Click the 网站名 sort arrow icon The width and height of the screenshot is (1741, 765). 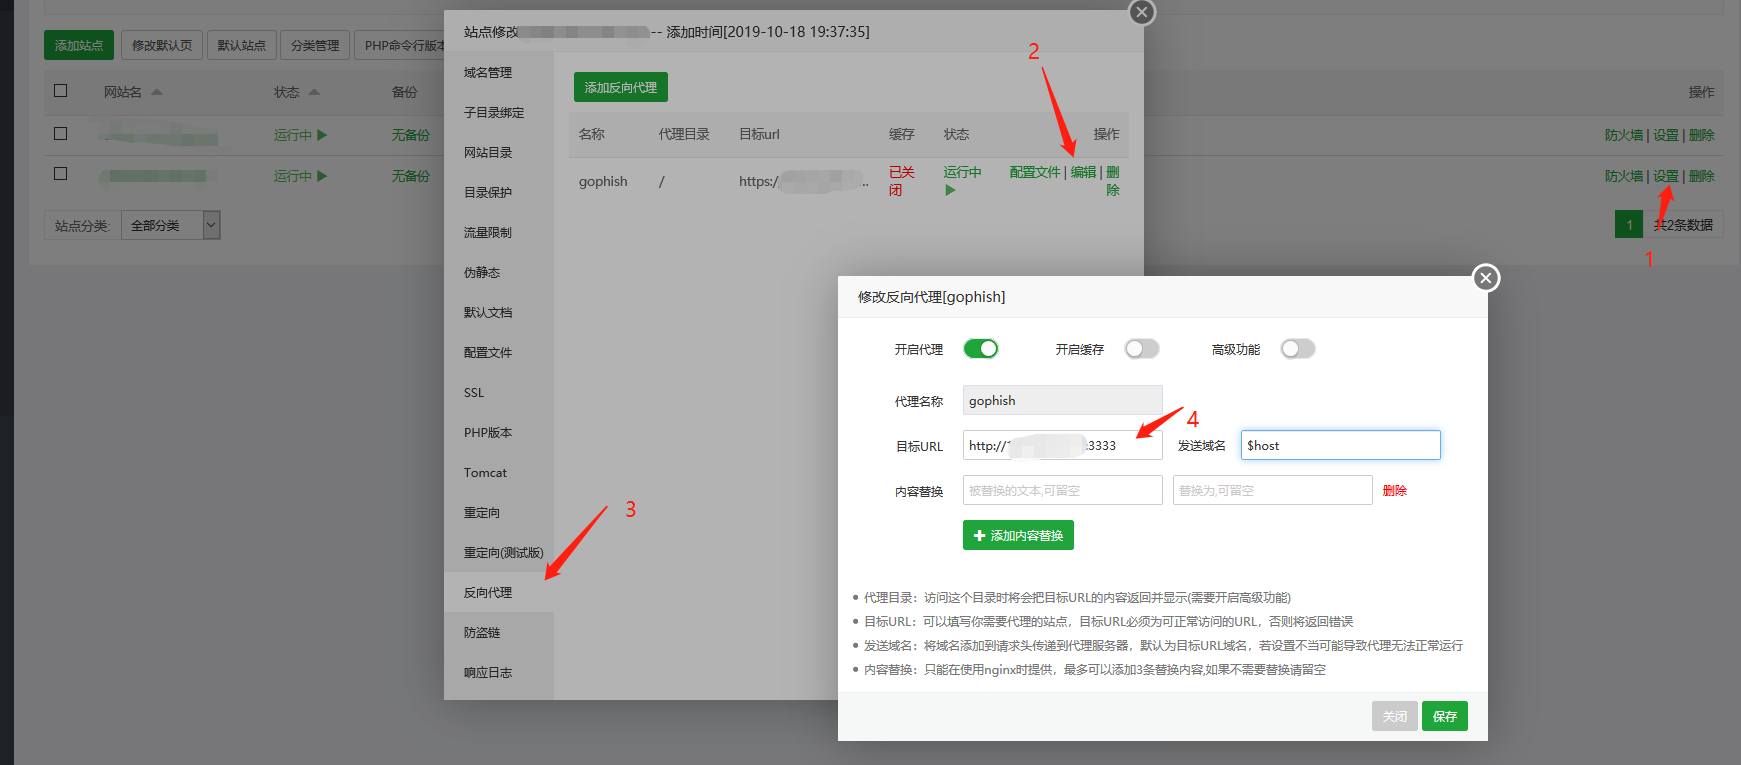click(x=156, y=92)
